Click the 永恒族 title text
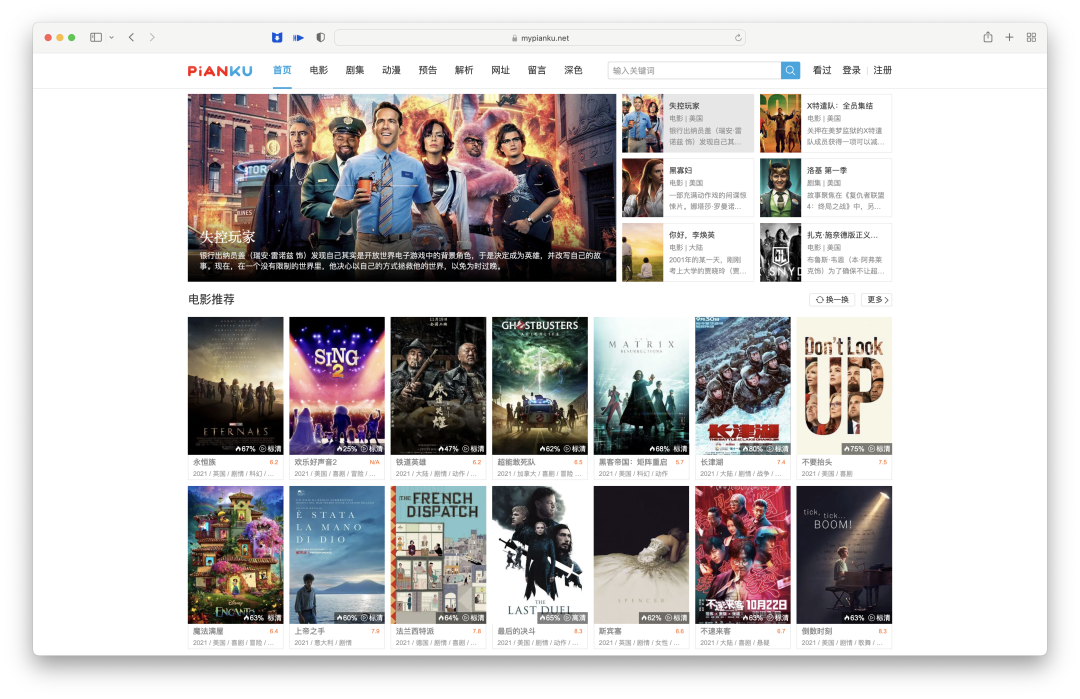The image size is (1080, 699). tap(204, 462)
